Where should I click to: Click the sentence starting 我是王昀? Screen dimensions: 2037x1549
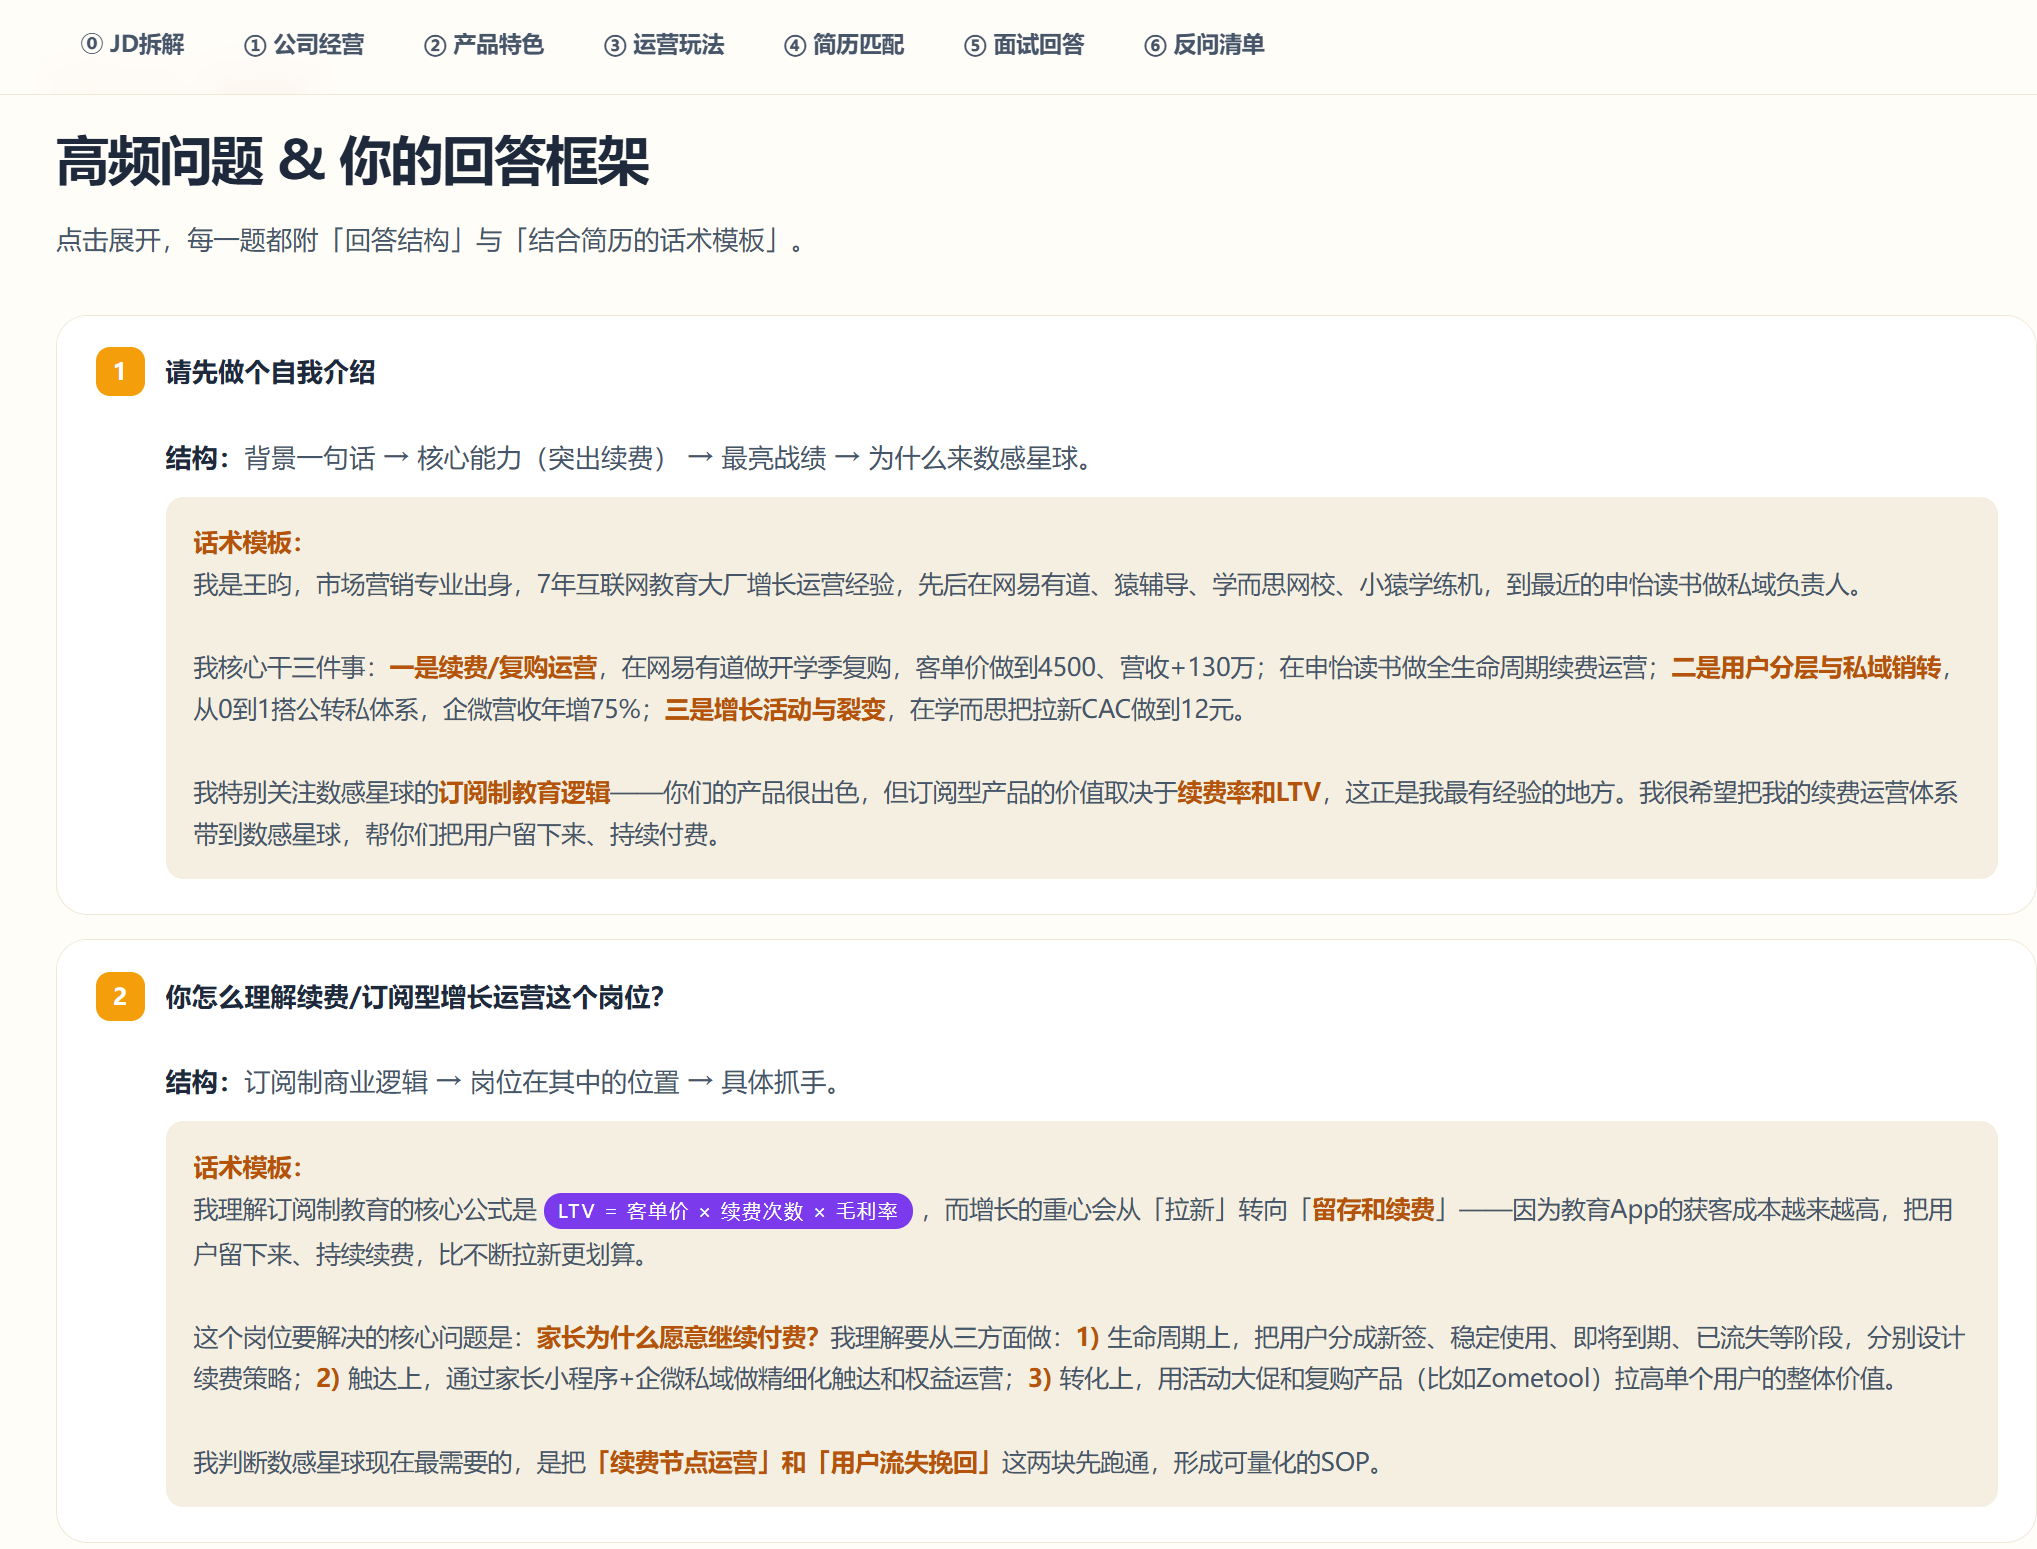point(1028,584)
